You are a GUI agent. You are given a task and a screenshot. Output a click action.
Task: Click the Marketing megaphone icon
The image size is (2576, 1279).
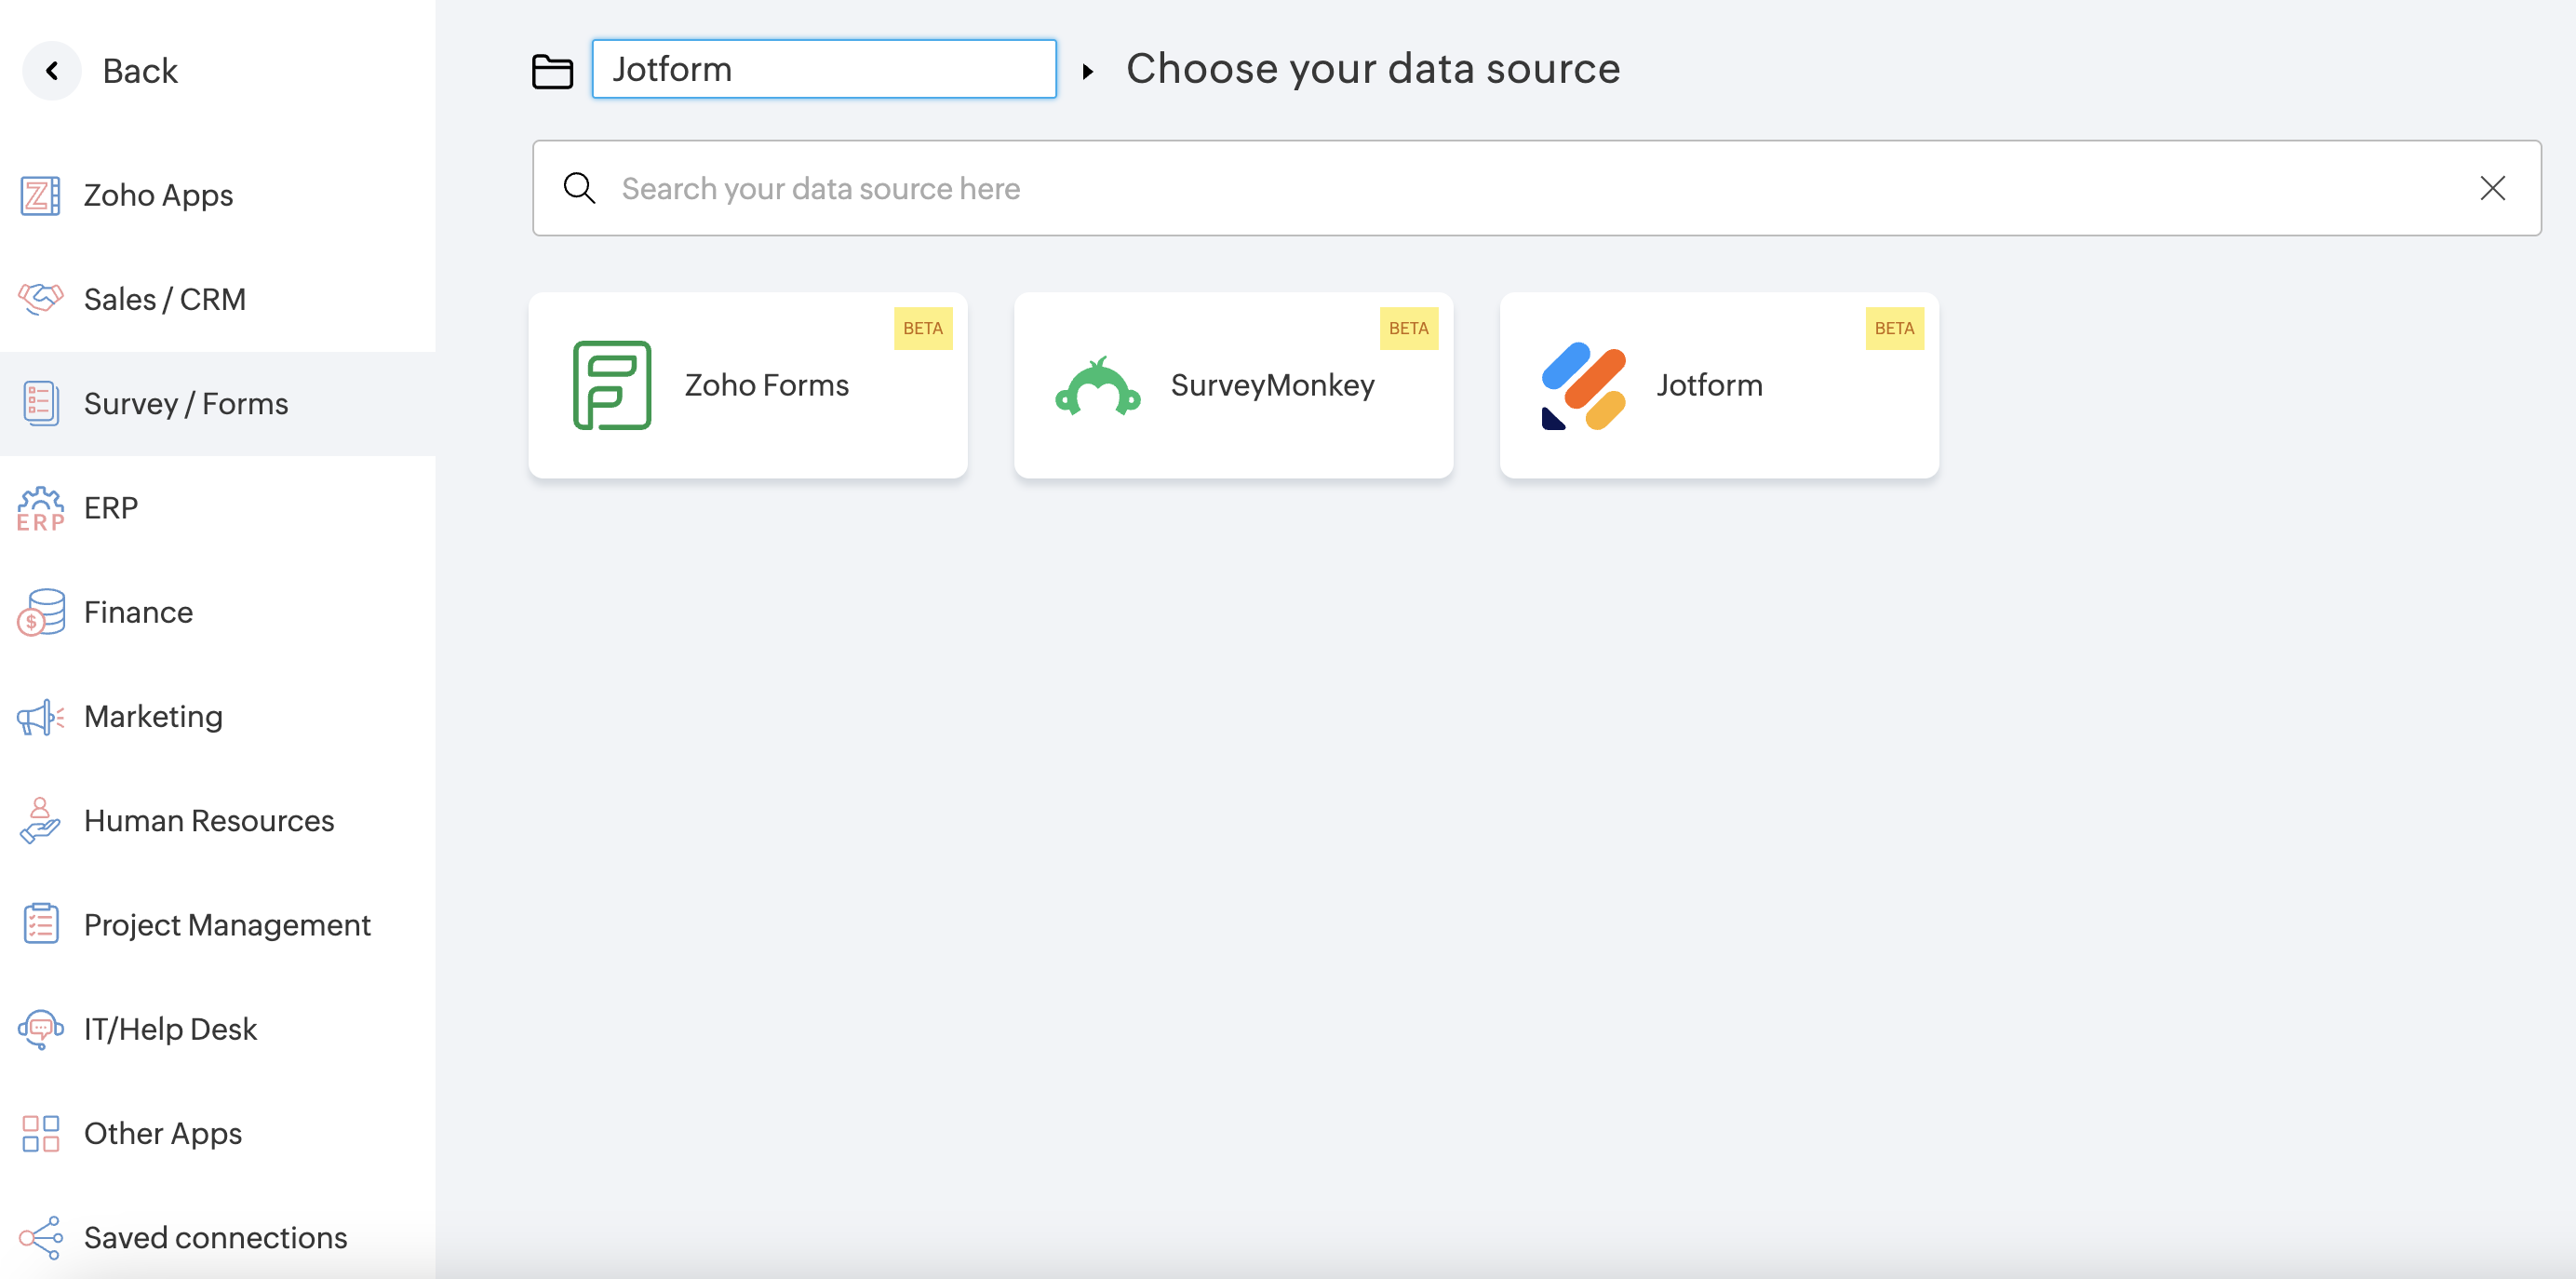pyautogui.click(x=40, y=717)
